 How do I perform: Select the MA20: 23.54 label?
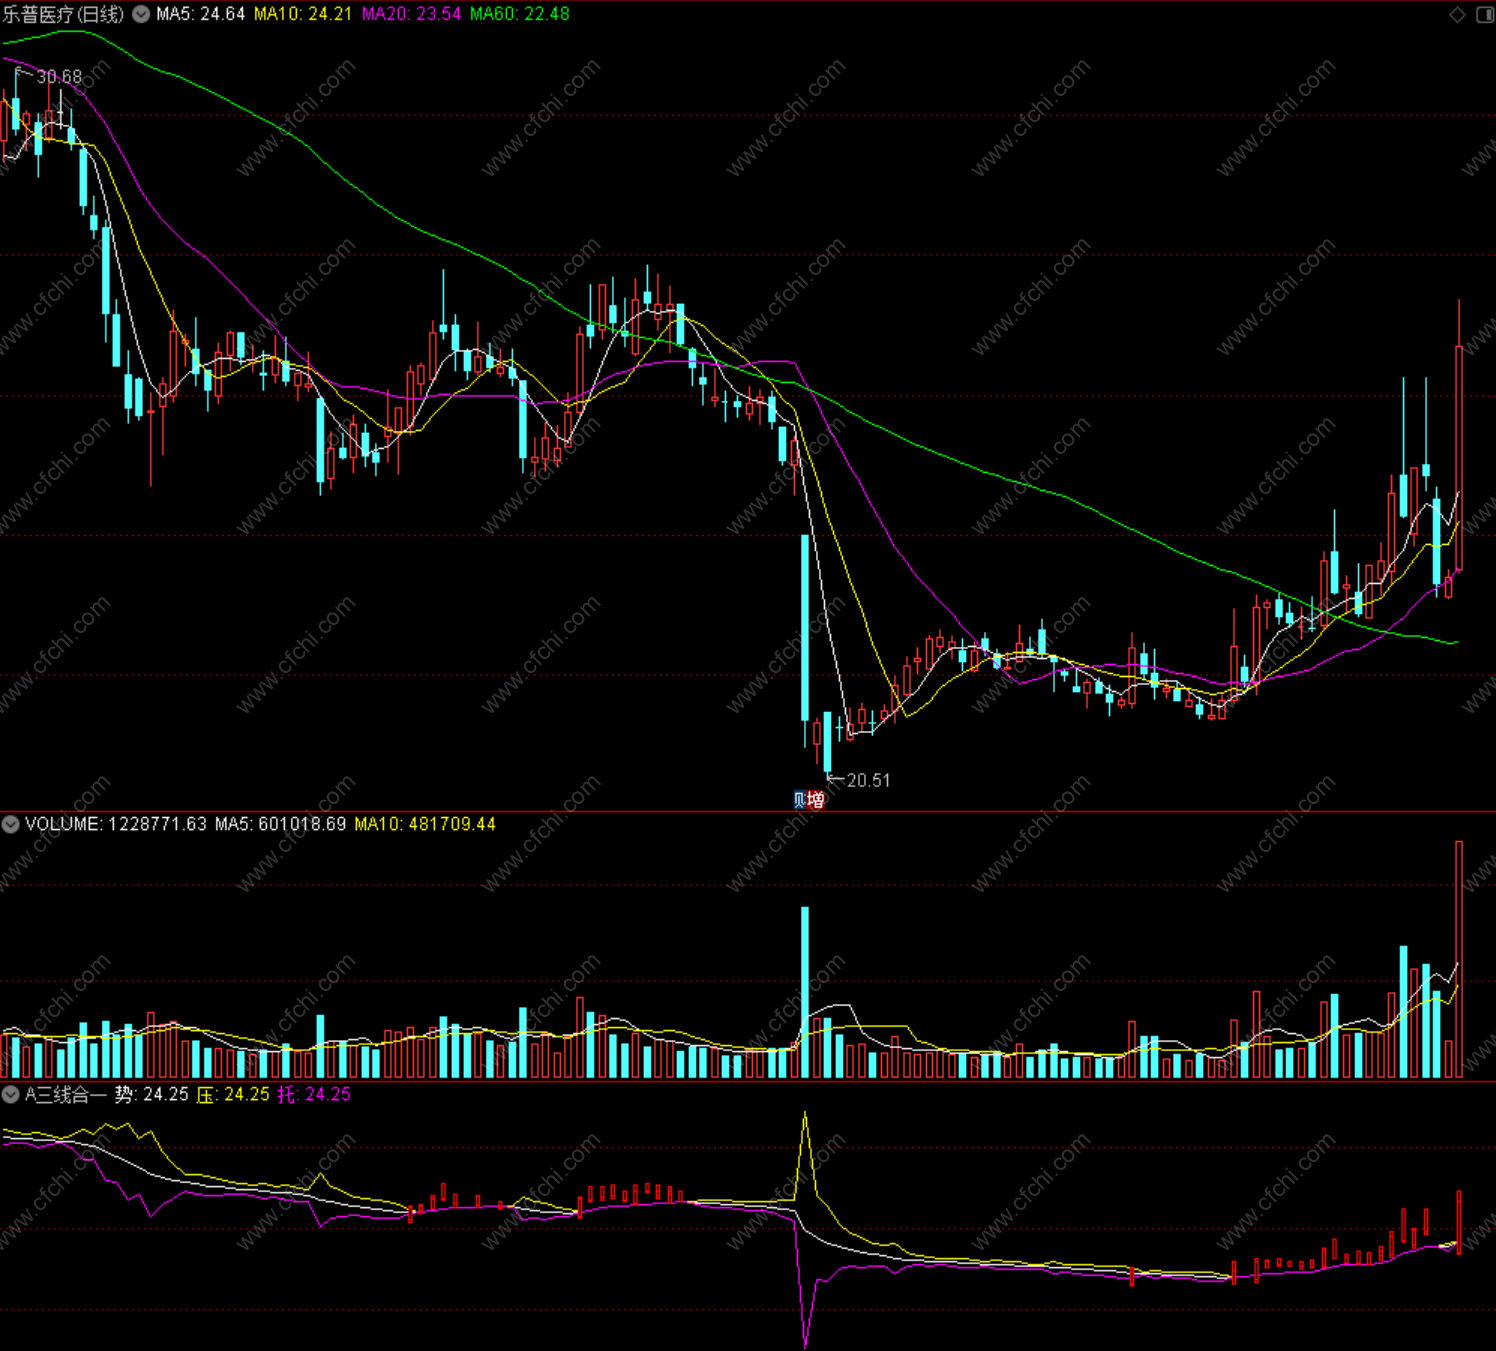412,14
